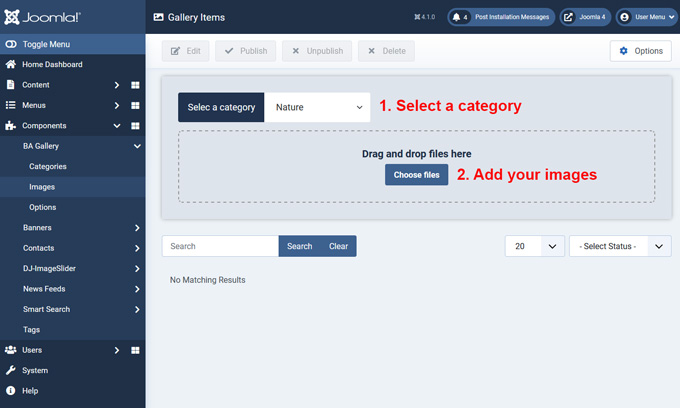680x408 pixels.
Task: Open the Select Status dropdown
Action: 620,246
